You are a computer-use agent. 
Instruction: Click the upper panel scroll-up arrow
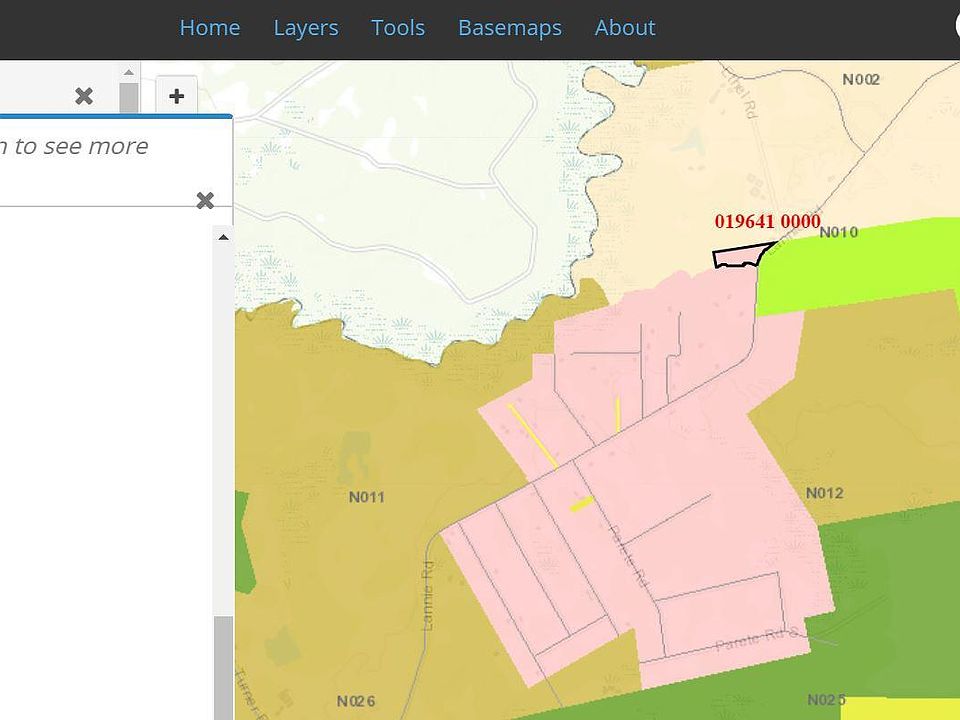click(128, 72)
